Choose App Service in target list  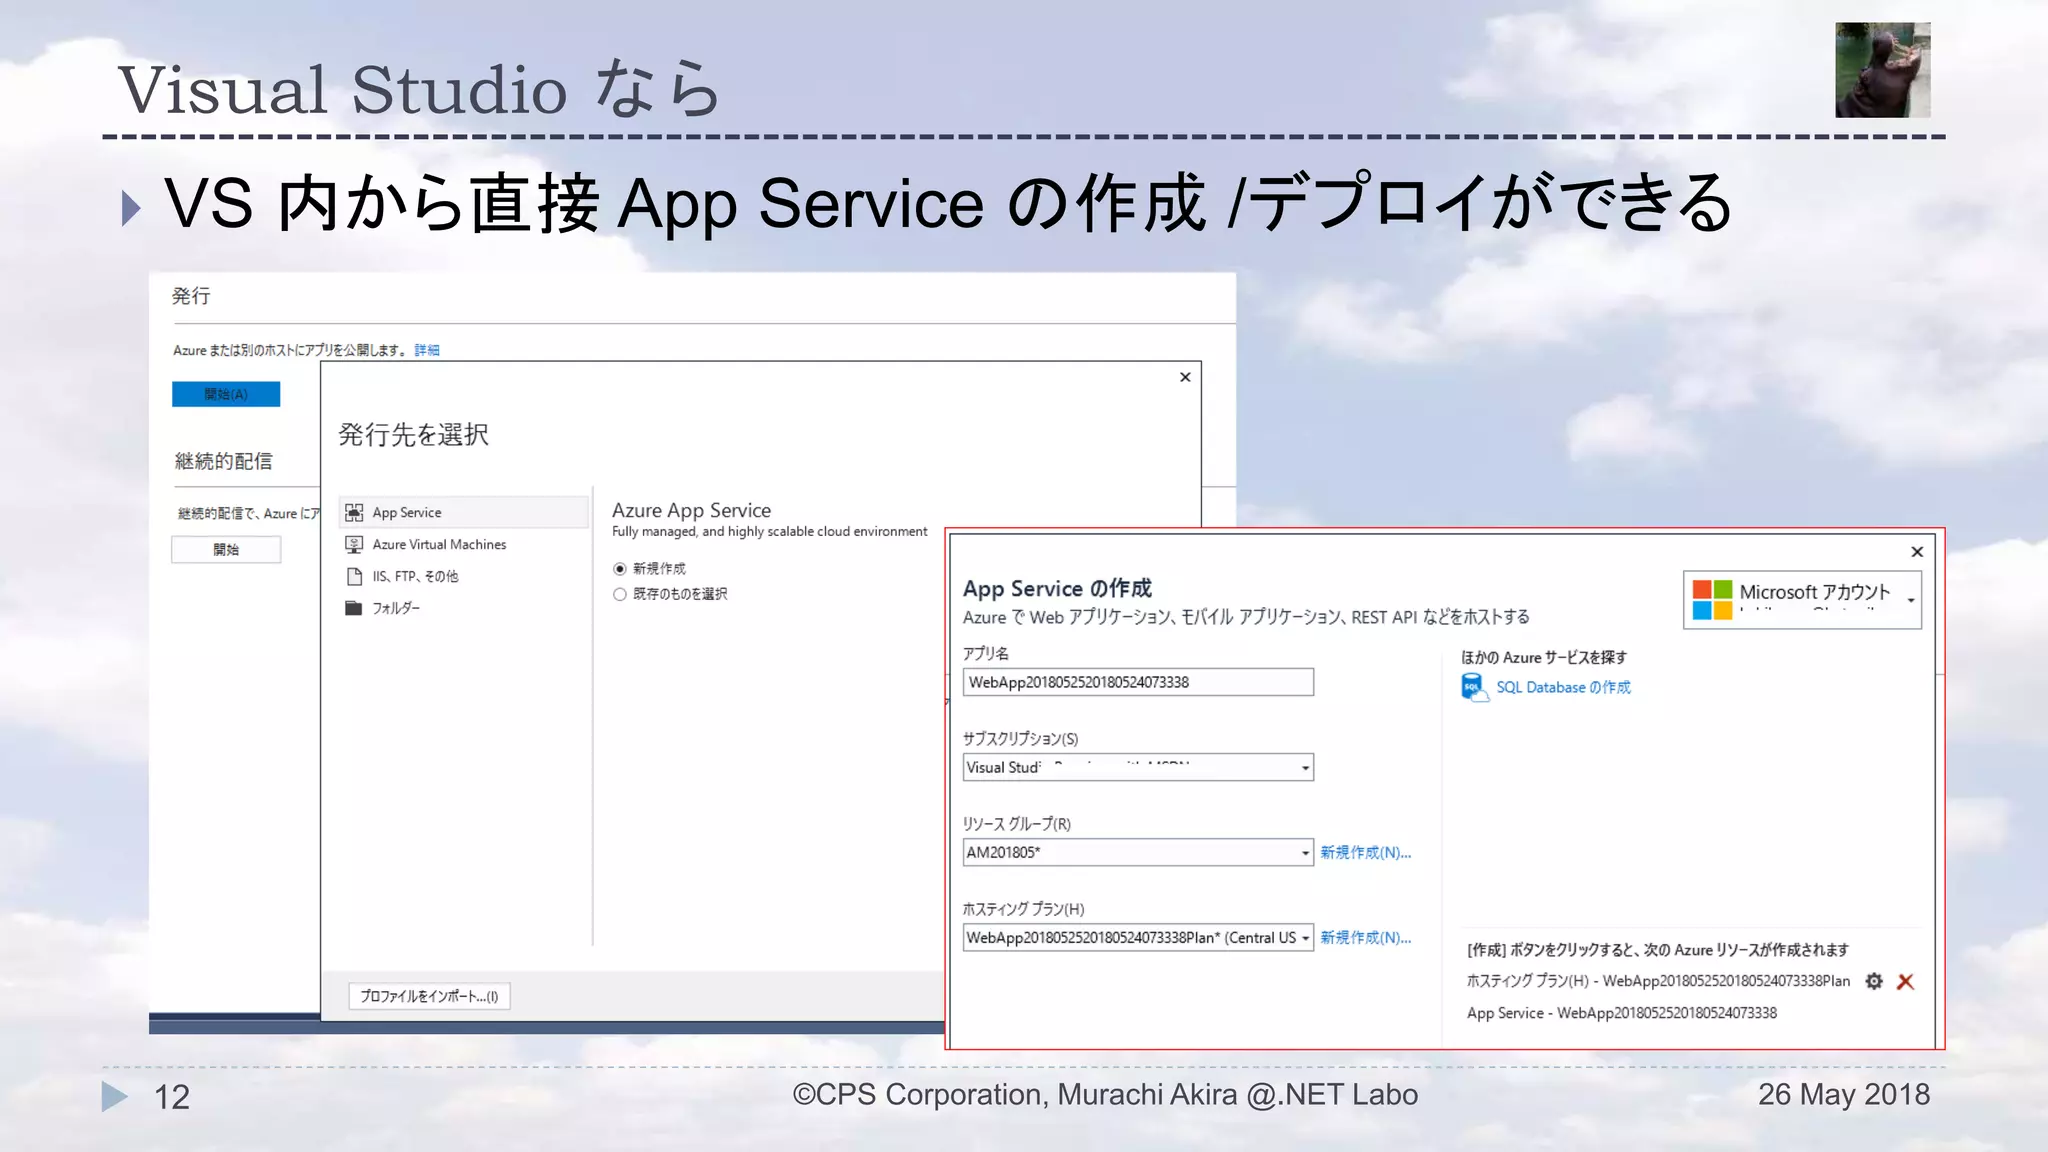(463, 513)
